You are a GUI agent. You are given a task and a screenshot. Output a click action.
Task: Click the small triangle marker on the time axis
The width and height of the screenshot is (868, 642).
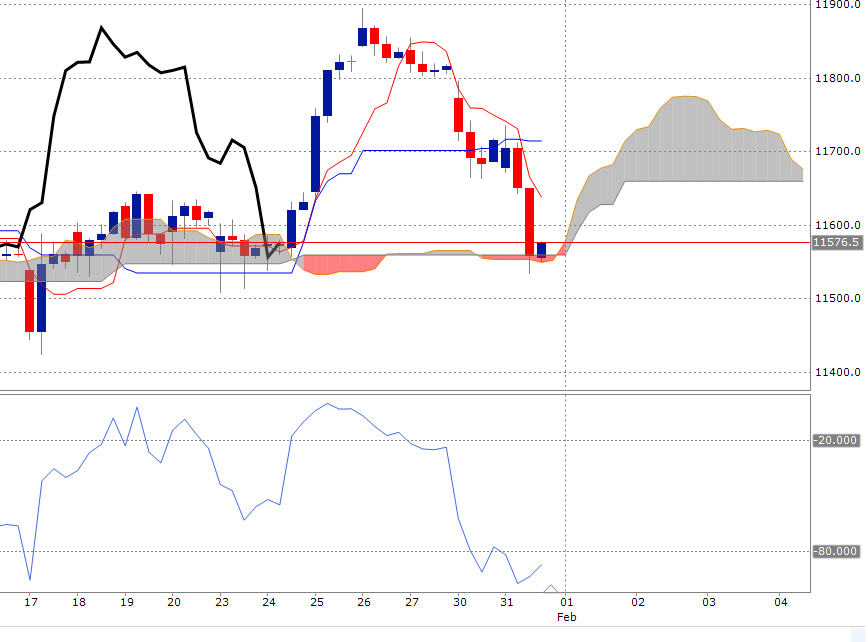(550, 588)
